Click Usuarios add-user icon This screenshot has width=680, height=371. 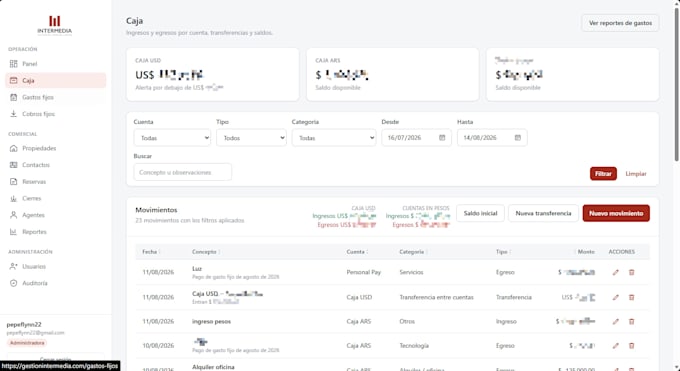pos(13,266)
